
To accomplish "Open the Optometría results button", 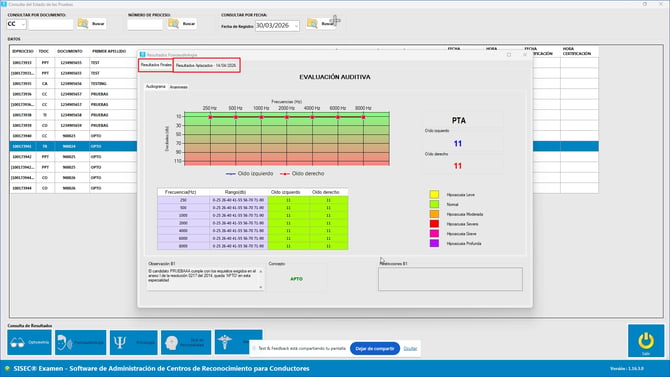I will click(29, 342).
